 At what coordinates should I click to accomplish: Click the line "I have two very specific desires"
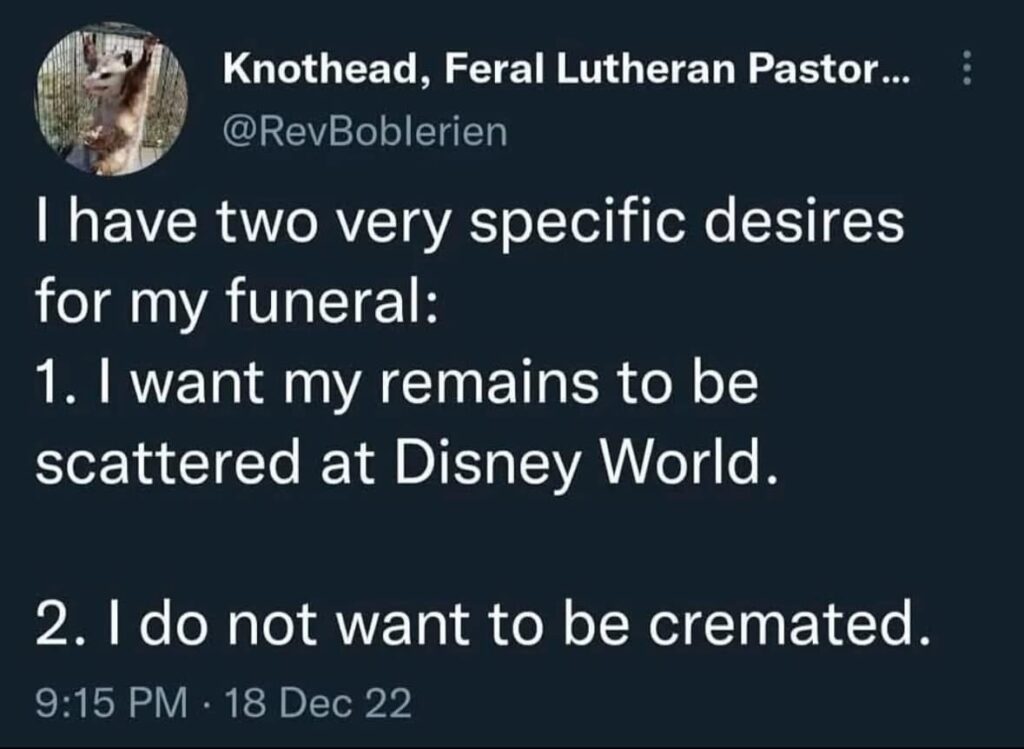pyautogui.click(x=468, y=224)
